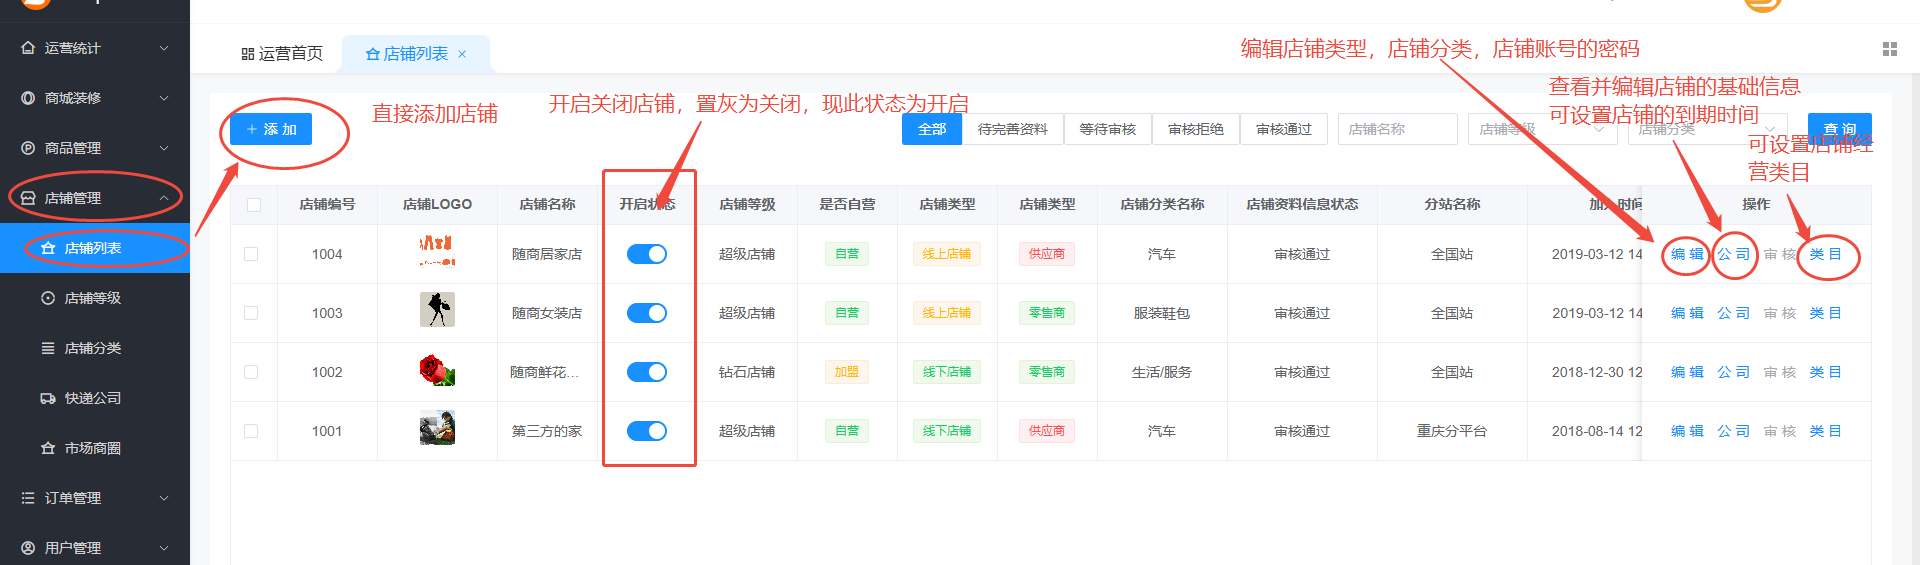The image size is (1920, 565).
Task: Select all rows with the header checkbox
Action: coord(254,205)
